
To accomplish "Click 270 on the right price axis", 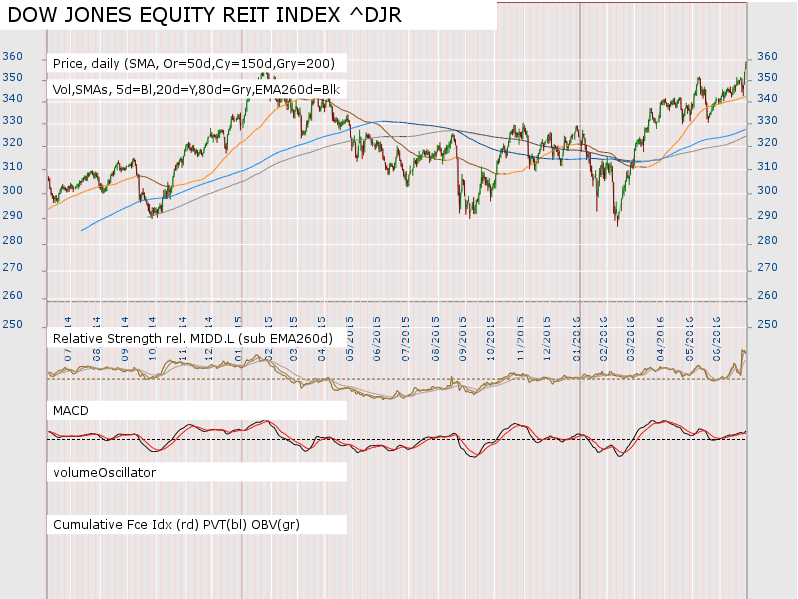I will point(767,267).
